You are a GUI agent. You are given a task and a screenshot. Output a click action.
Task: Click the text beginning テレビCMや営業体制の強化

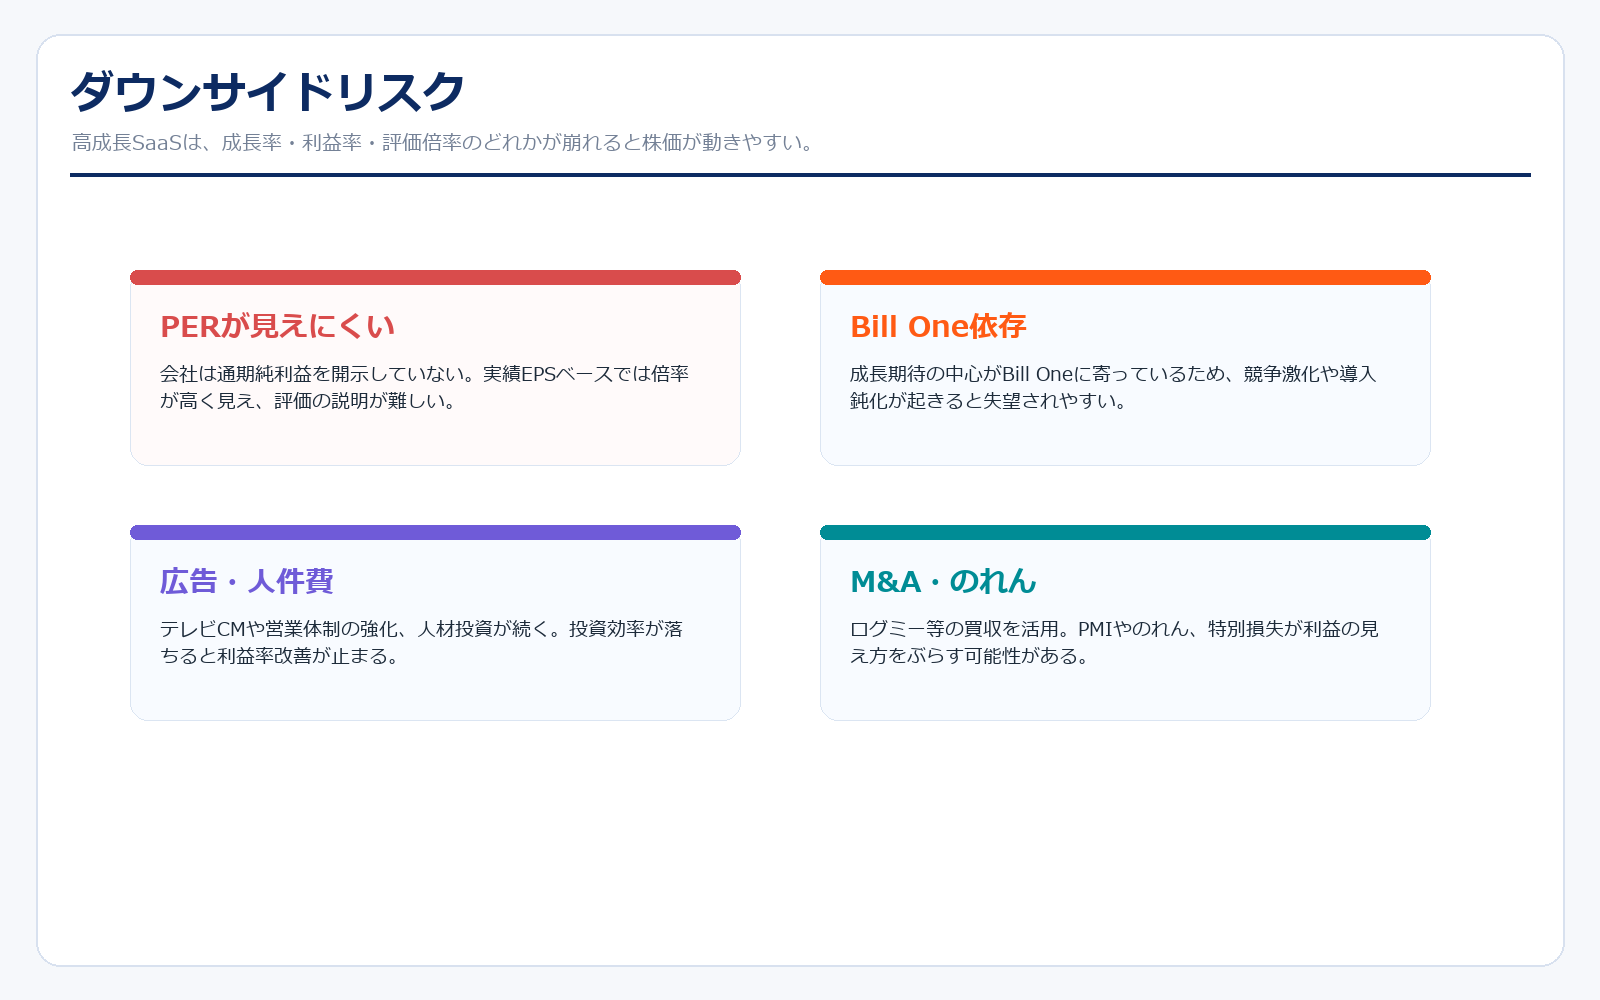pos(421,642)
